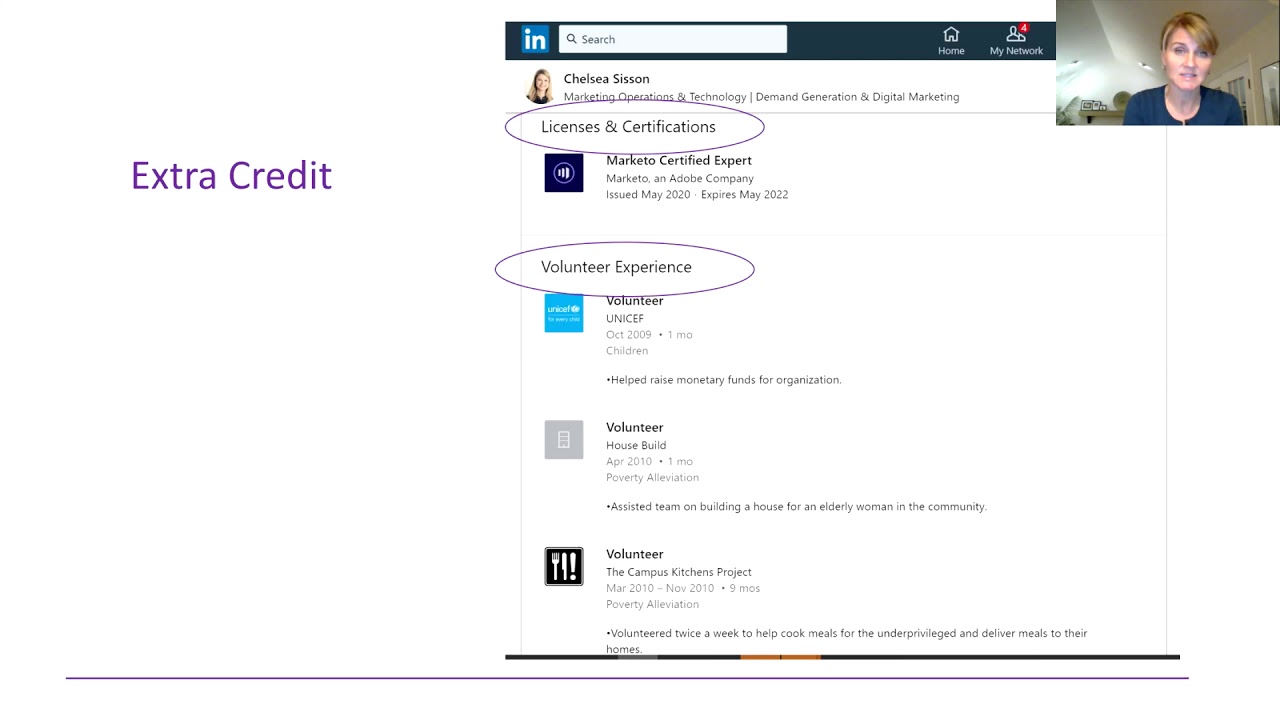Screen dimensions: 1280x720
Task: Open Chelsea Sisson's name link
Action: (x=606, y=78)
